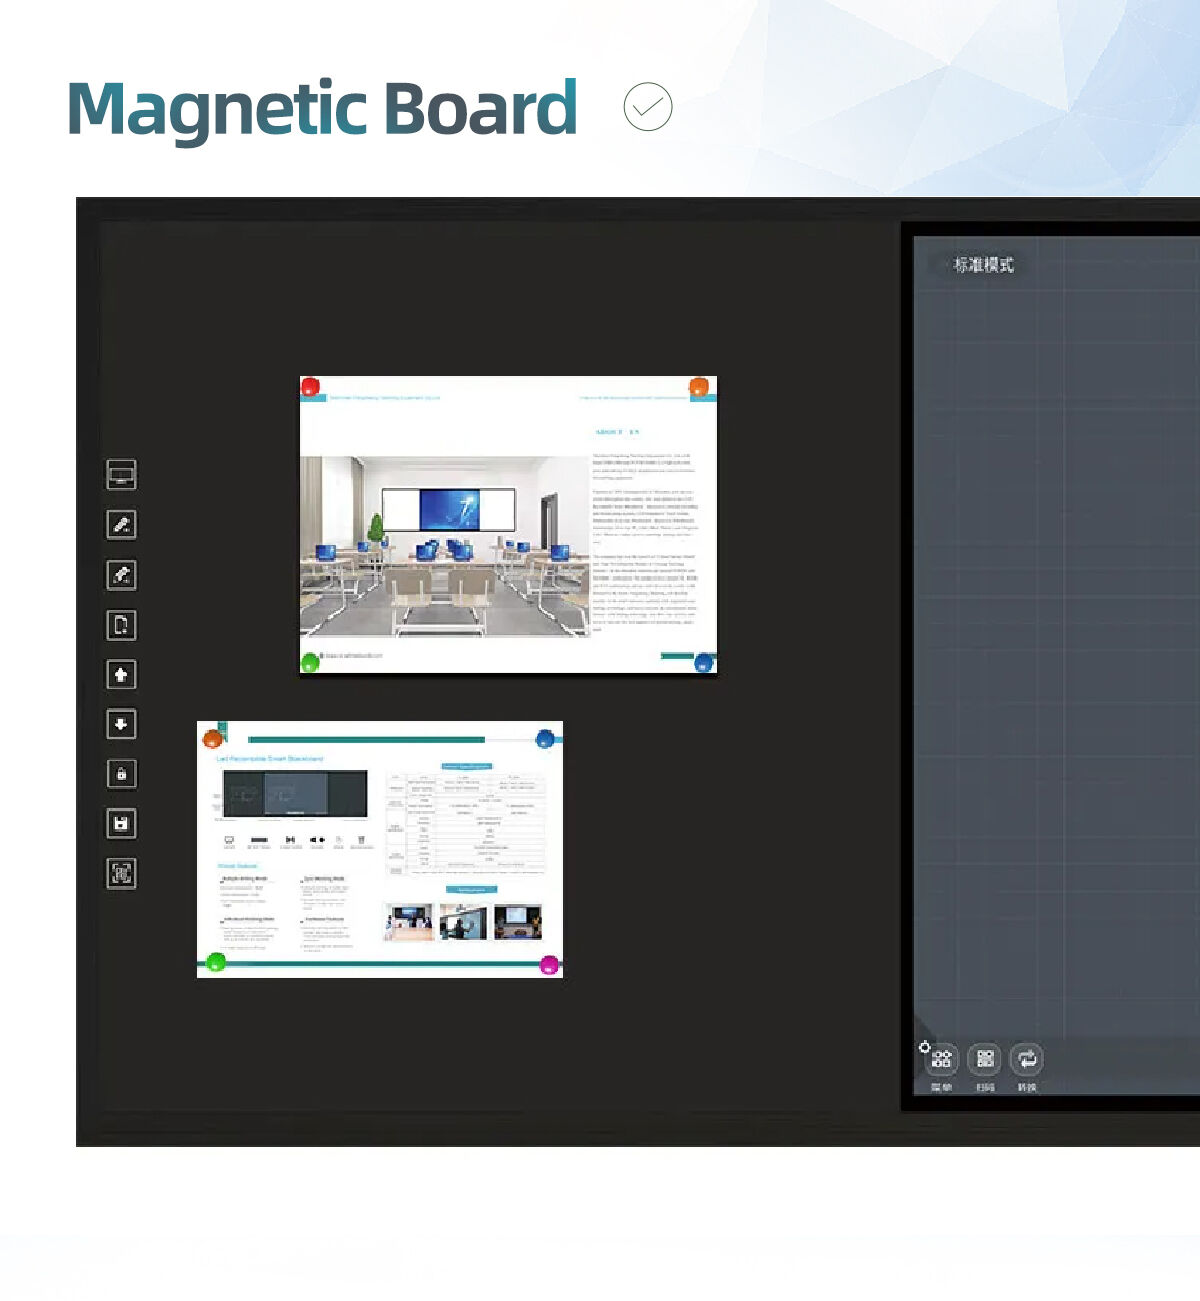Click the green magnet on specification page
This screenshot has width=1200, height=1301.
tap(215, 963)
